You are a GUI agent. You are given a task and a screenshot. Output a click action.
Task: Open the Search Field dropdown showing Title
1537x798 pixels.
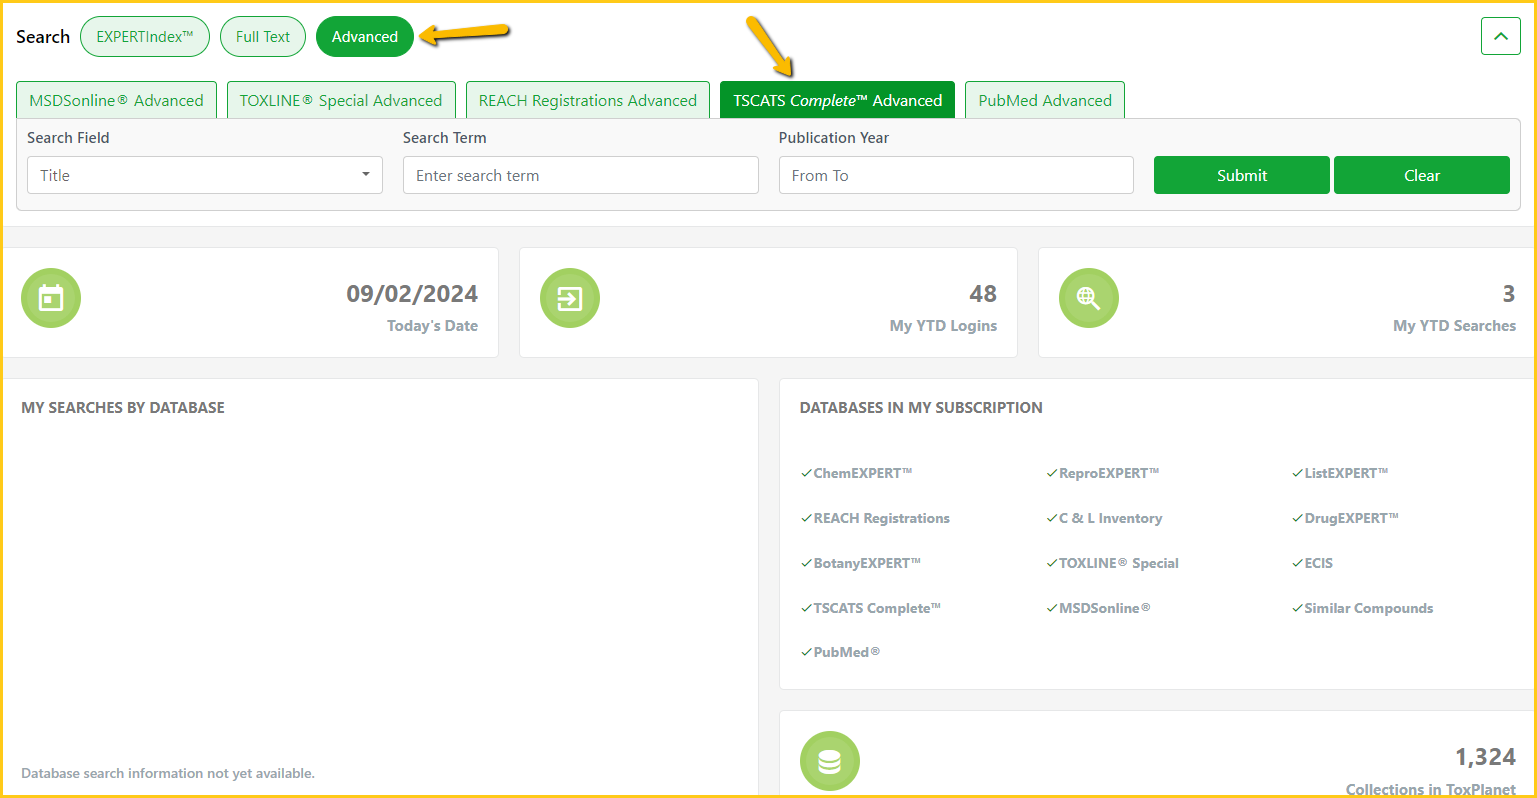[x=204, y=175]
